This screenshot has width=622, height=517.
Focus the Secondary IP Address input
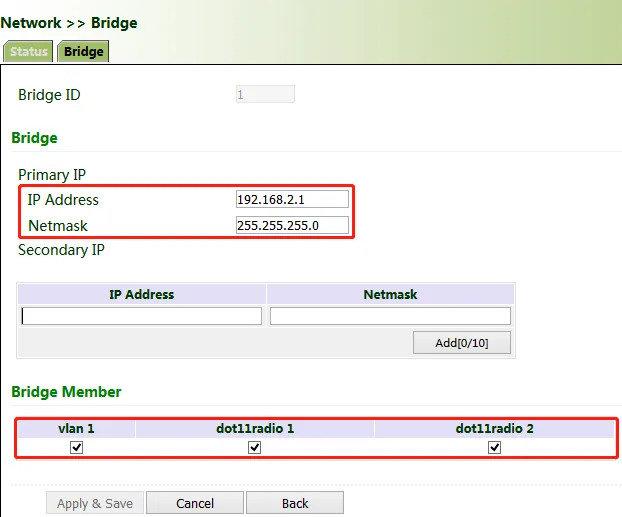(x=142, y=316)
